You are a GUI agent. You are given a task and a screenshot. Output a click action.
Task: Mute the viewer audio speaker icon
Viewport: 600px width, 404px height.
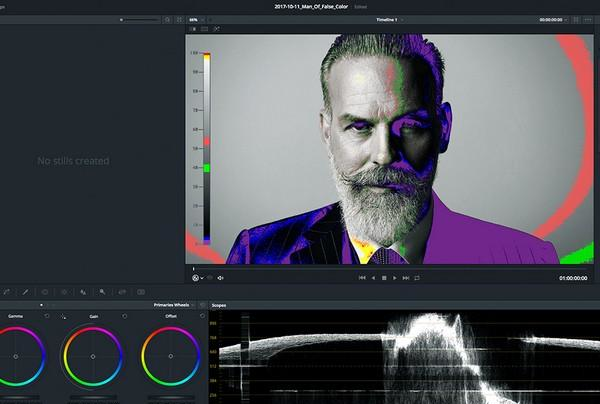point(220,278)
